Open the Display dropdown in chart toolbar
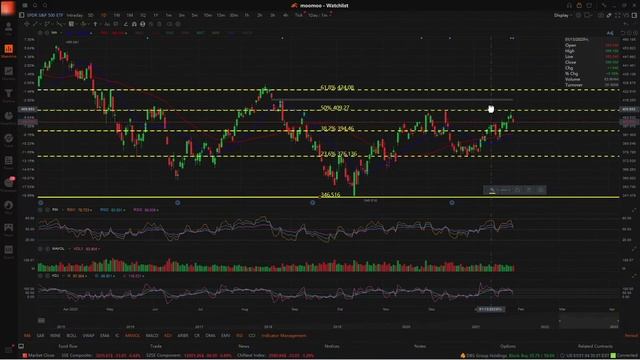This screenshot has width=640, height=360. tap(564, 15)
